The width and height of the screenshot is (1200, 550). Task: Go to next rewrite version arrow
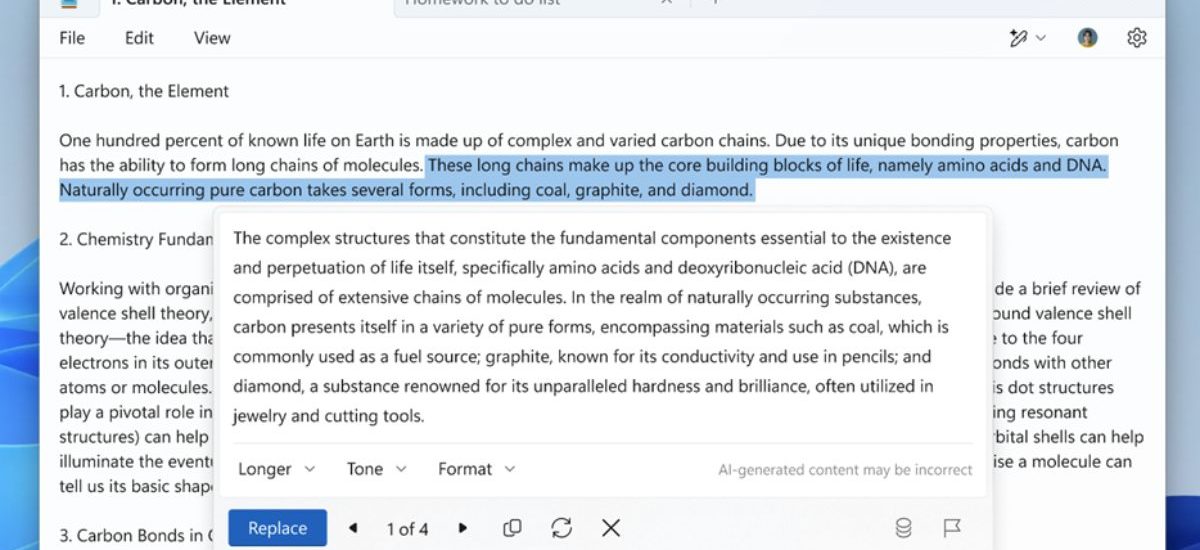pyautogui.click(x=462, y=528)
